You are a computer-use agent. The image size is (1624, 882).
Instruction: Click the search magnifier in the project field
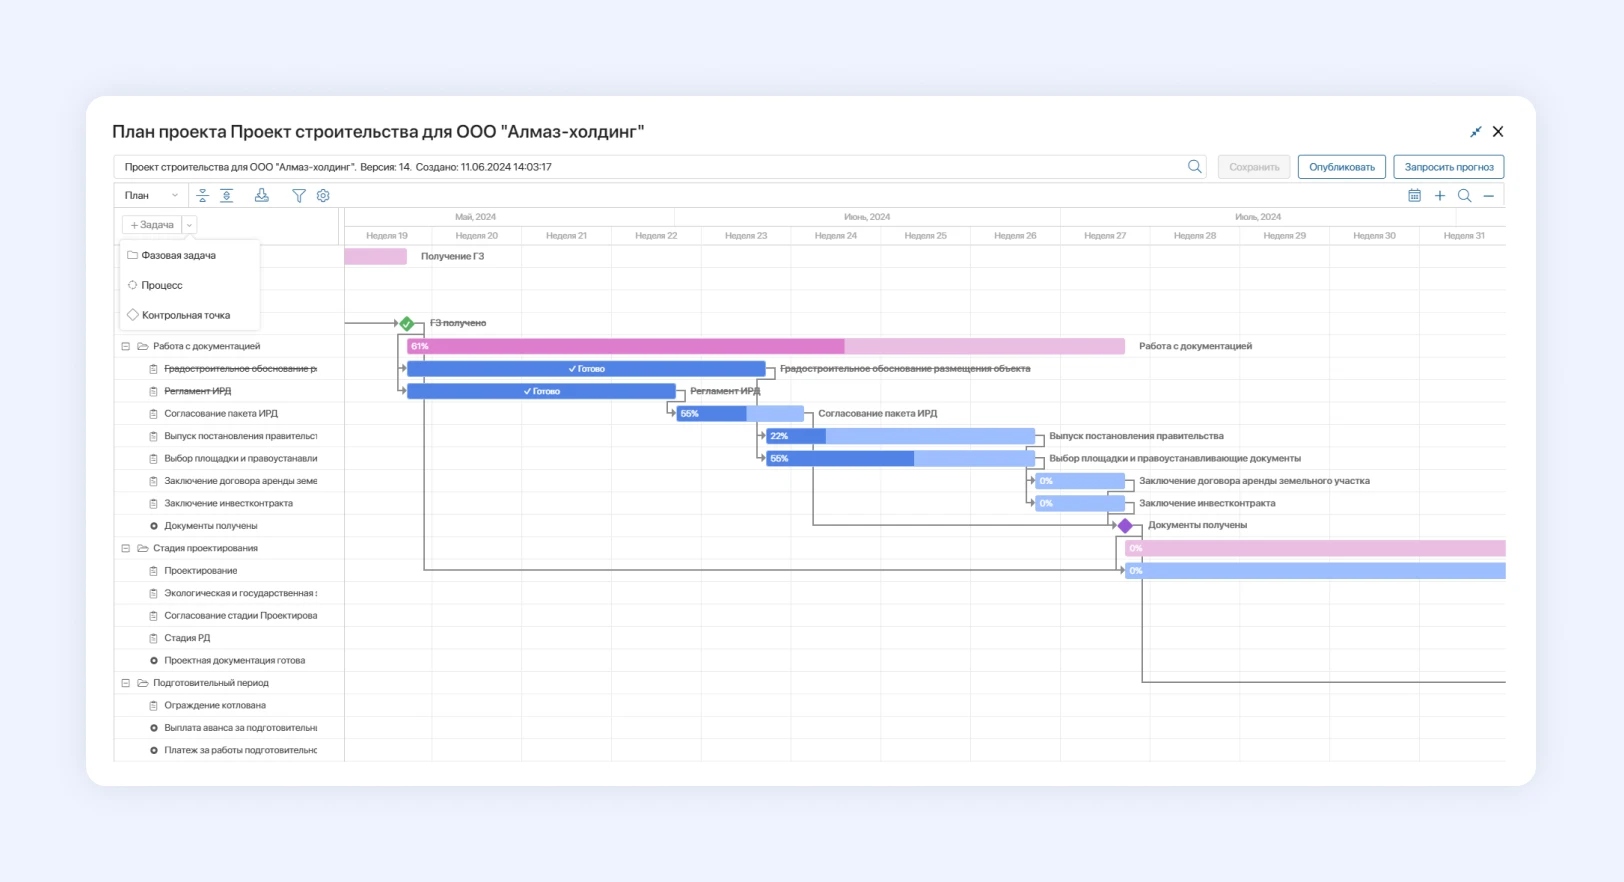(1194, 167)
